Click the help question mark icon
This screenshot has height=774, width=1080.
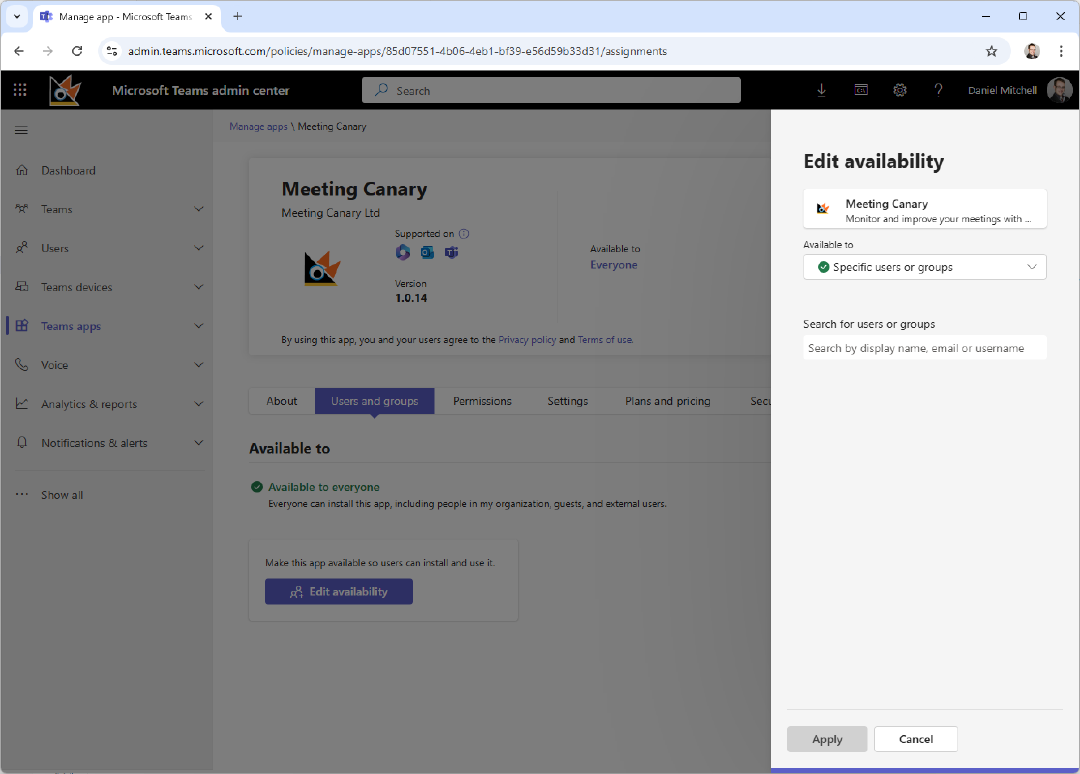coord(938,89)
